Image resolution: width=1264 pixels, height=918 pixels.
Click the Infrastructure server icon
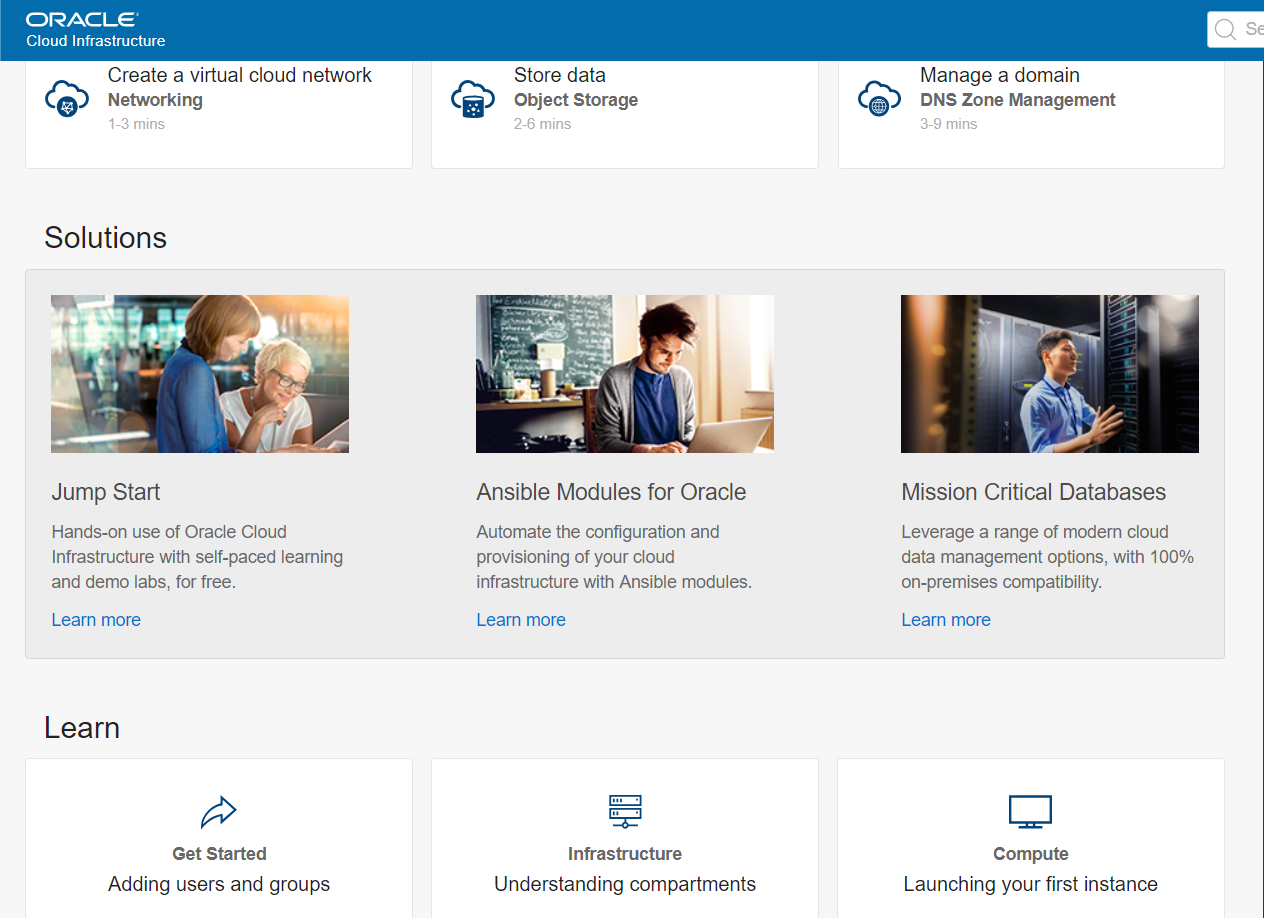(x=625, y=811)
